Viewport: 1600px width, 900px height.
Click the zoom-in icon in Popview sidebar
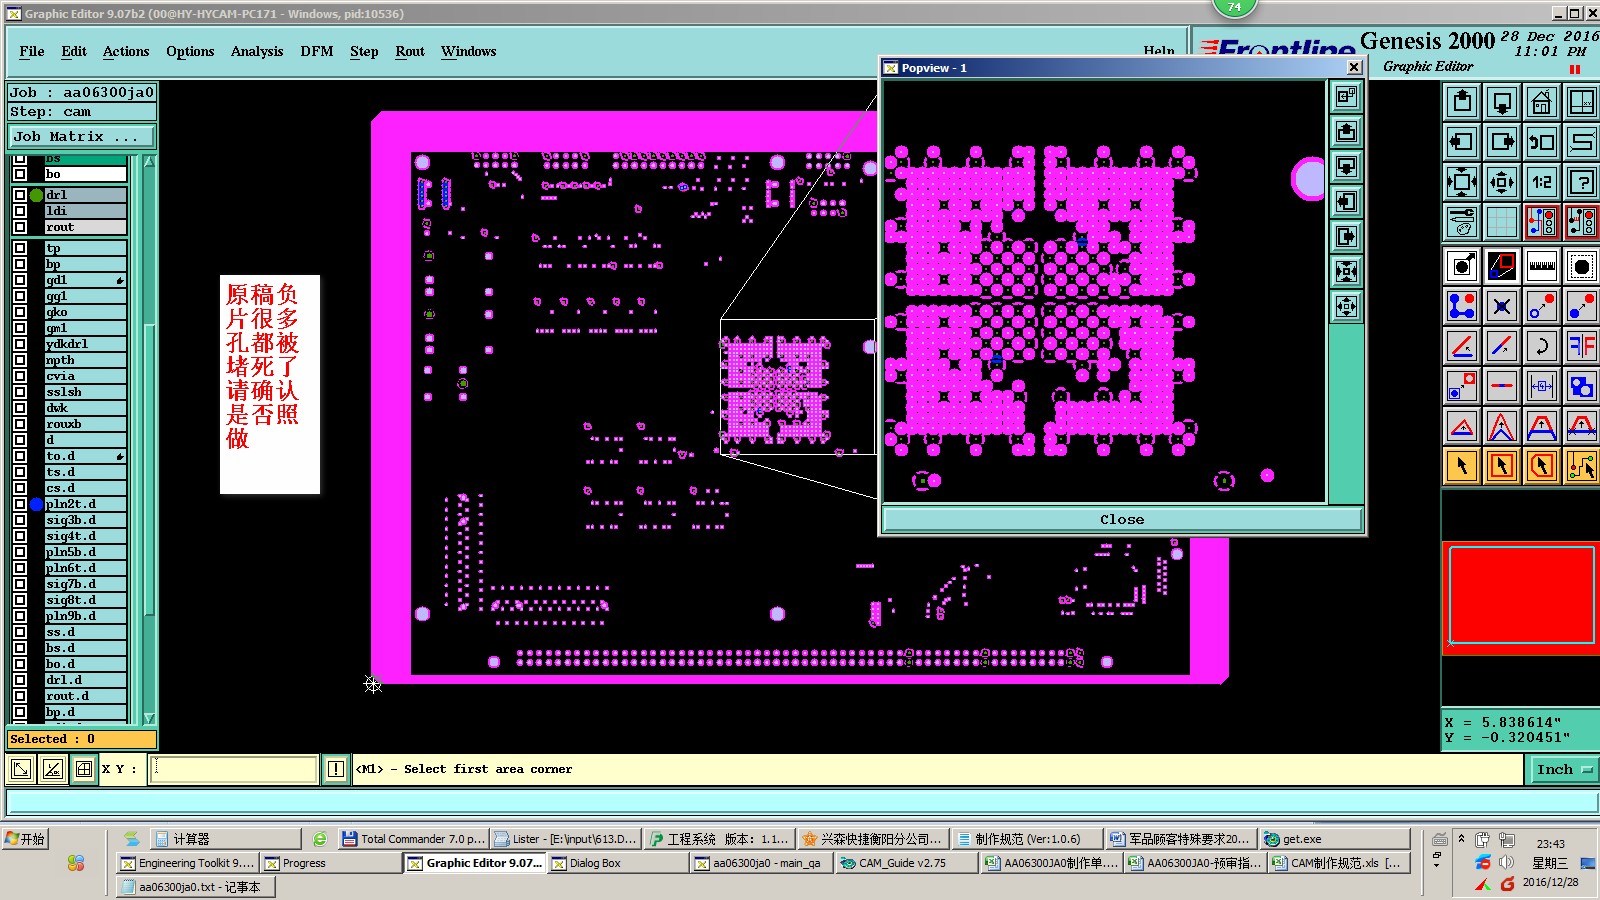pyautogui.click(x=1347, y=271)
